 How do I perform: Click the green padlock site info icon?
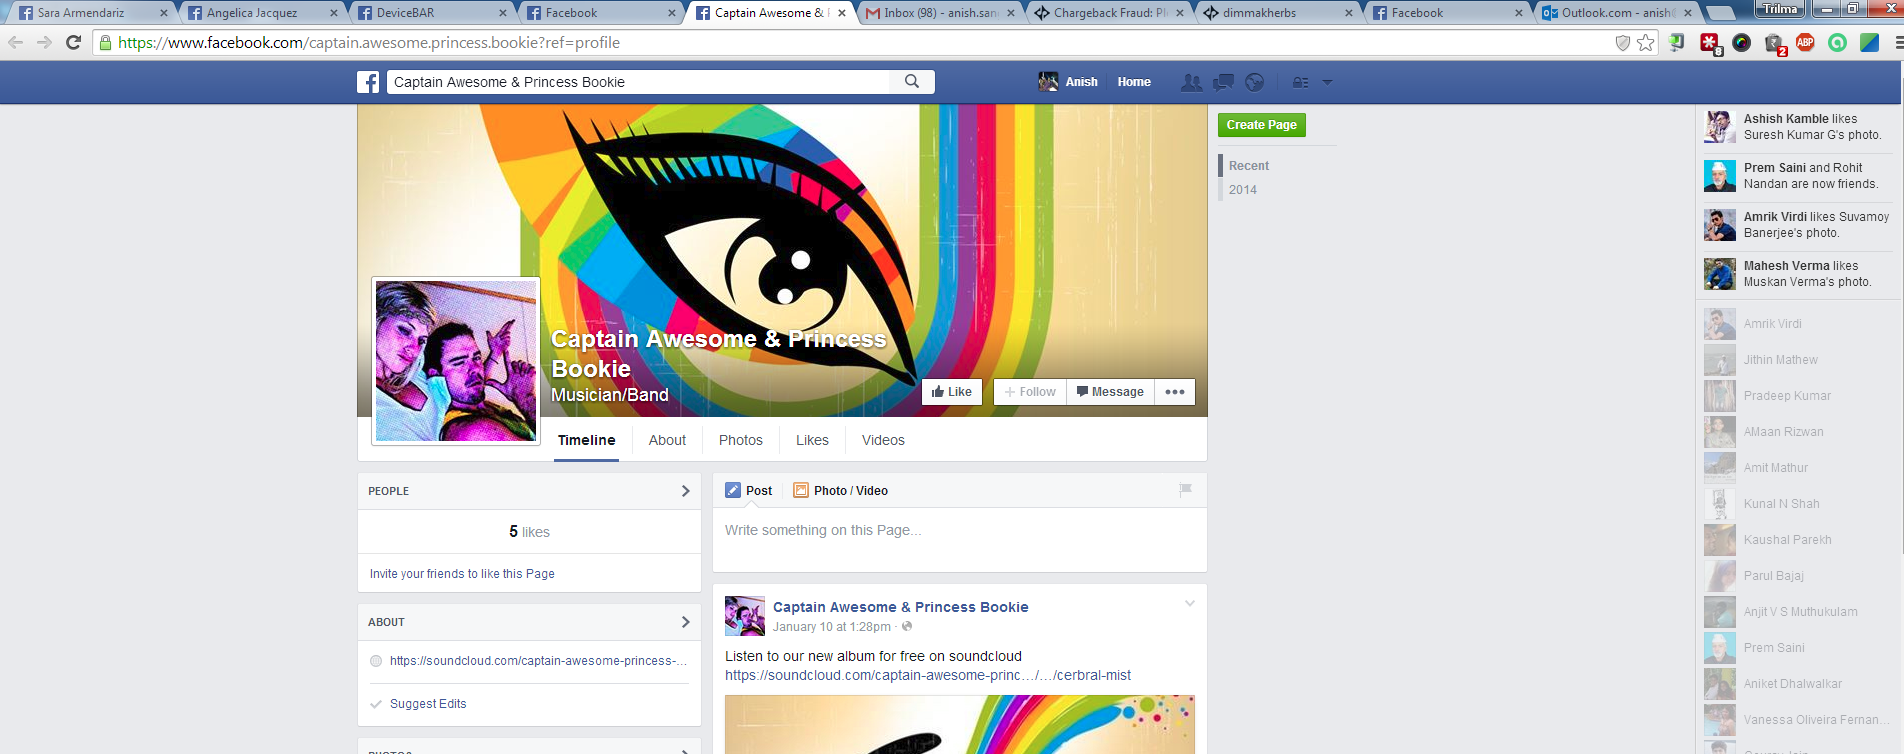pyautogui.click(x=105, y=42)
